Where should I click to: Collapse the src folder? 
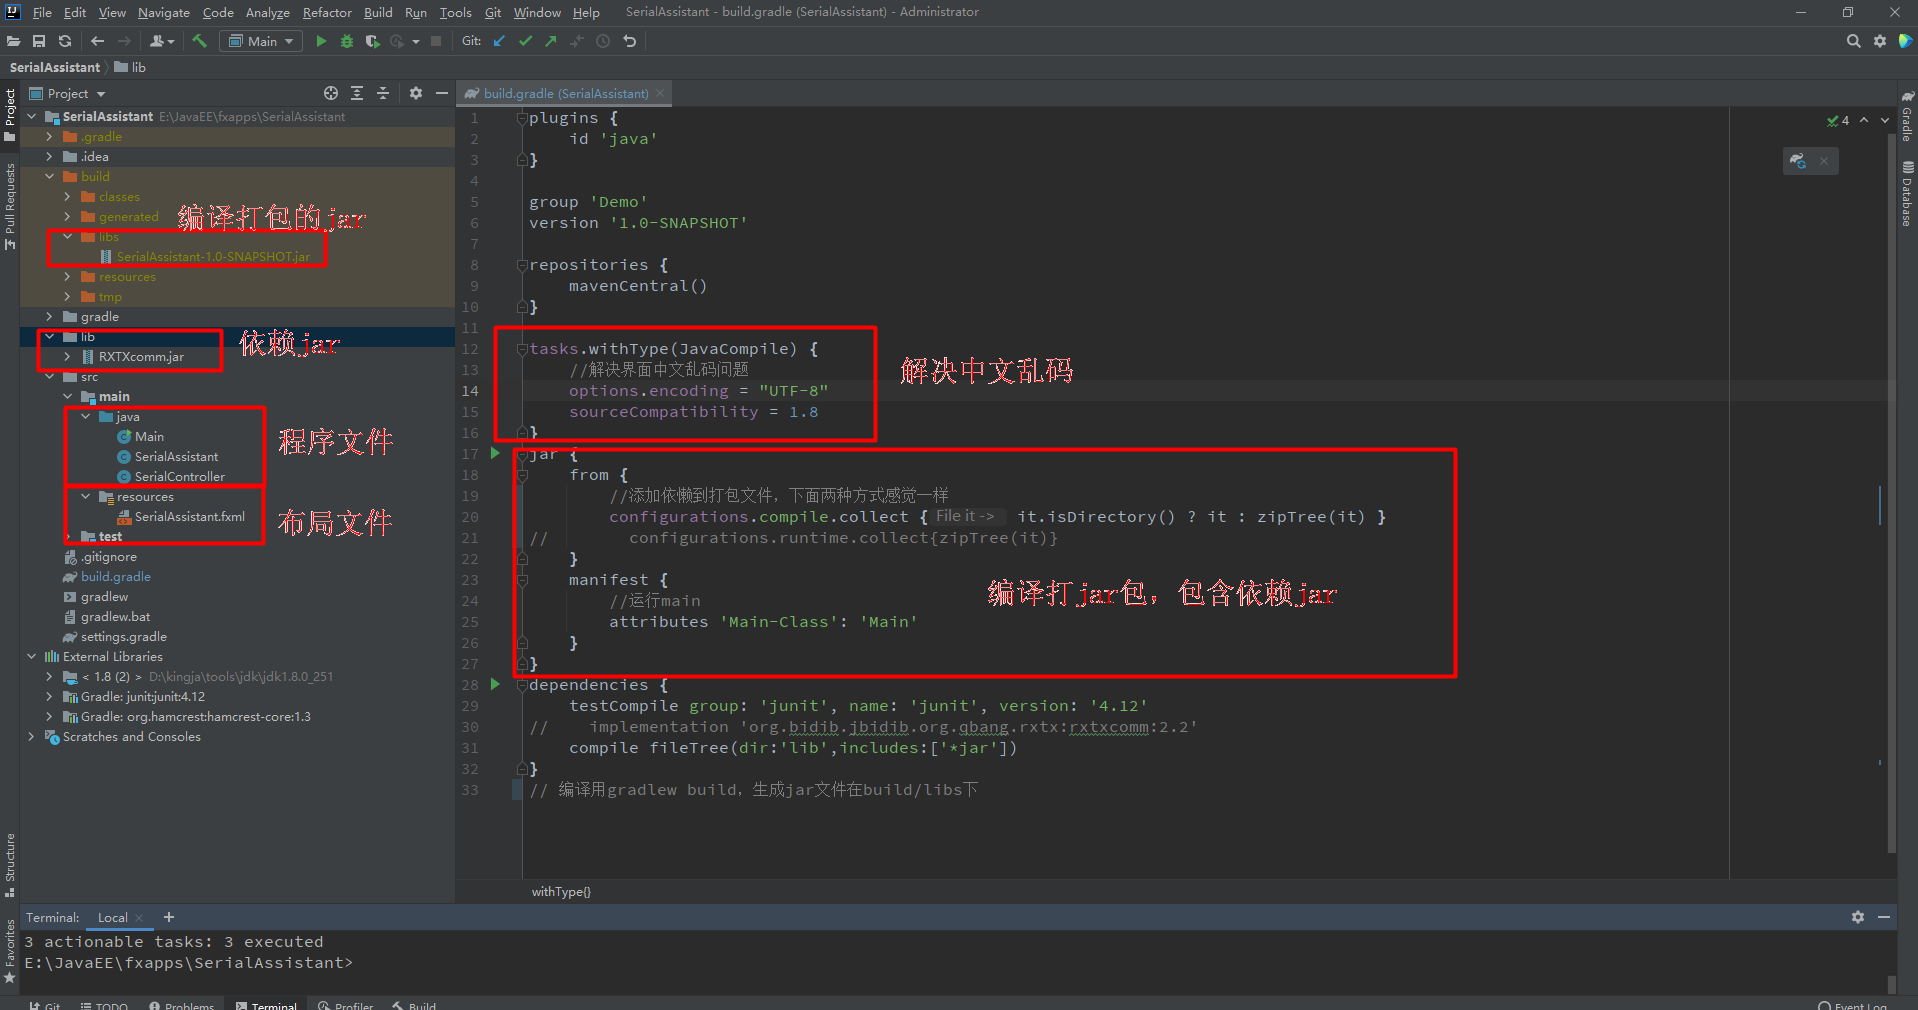tap(49, 377)
